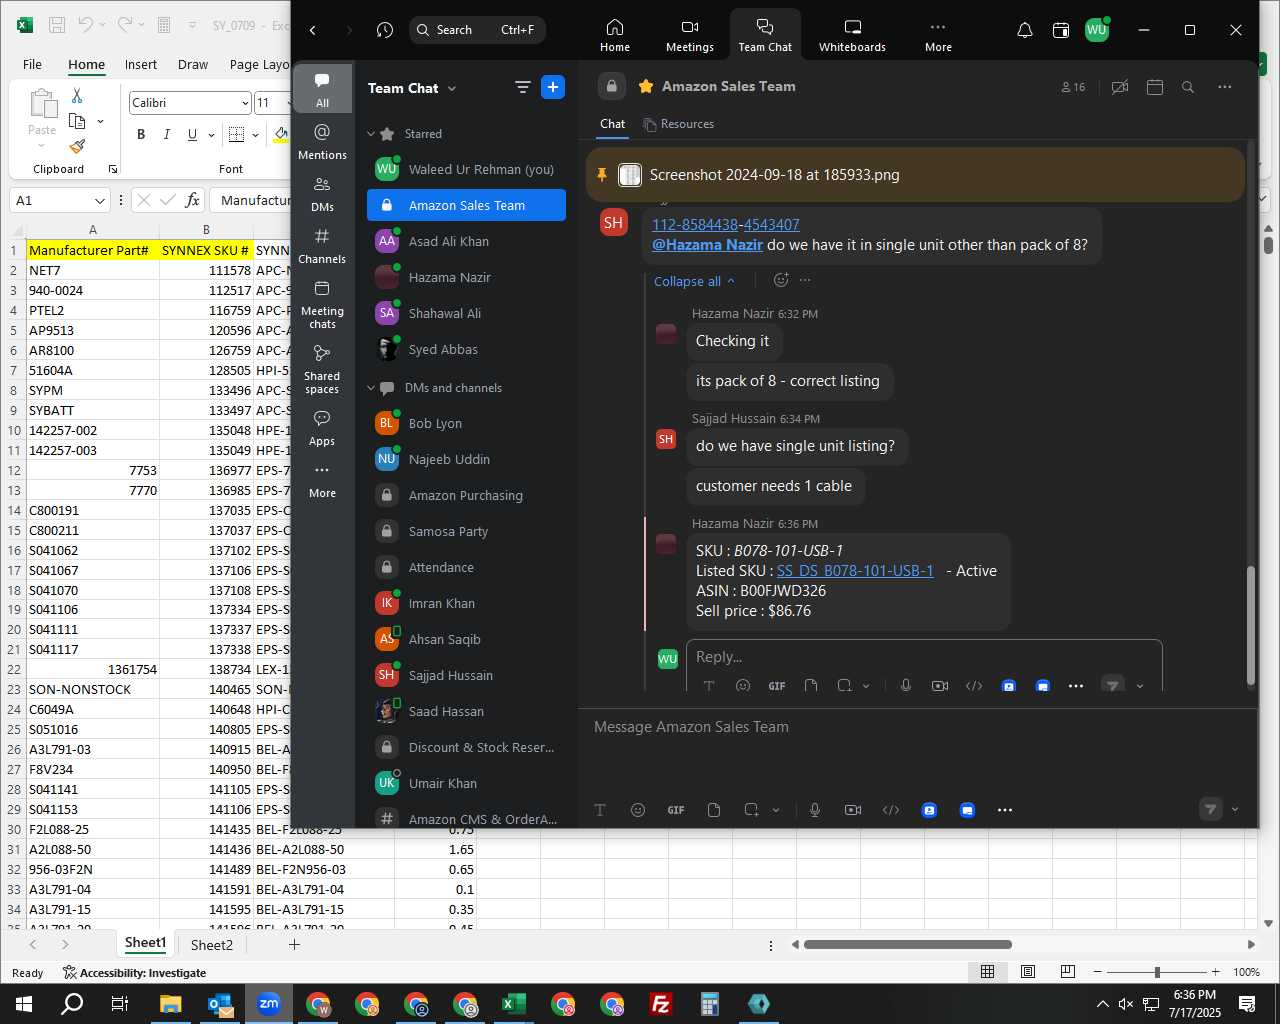Click GIF button in main message composer
The width and height of the screenshot is (1280, 1024).
[676, 810]
